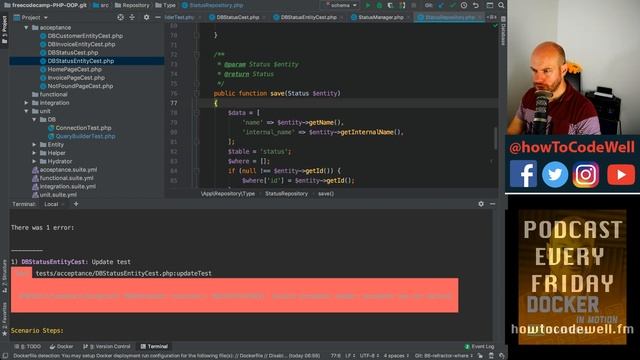The width and height of the screenshot is (640, 360).
Task: Open the Instagram icon in the overlay
Action: pos(586,175)
